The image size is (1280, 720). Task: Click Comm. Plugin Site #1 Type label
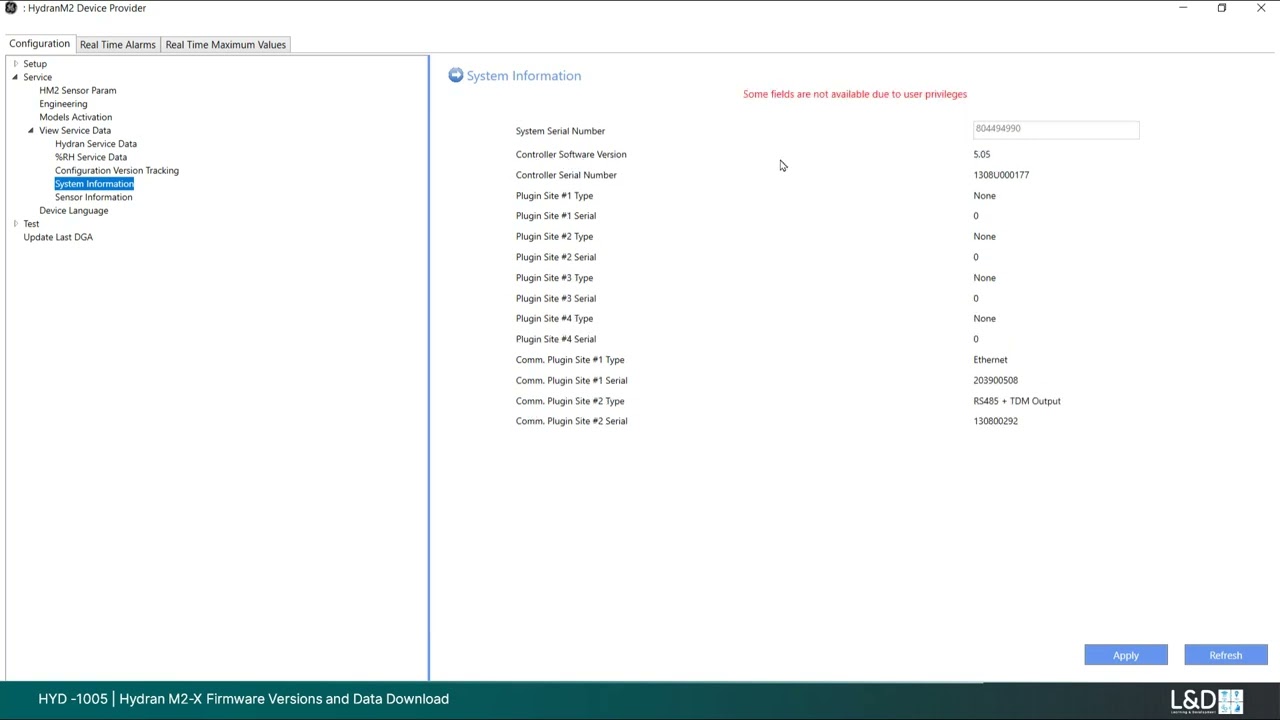[570, 360]
